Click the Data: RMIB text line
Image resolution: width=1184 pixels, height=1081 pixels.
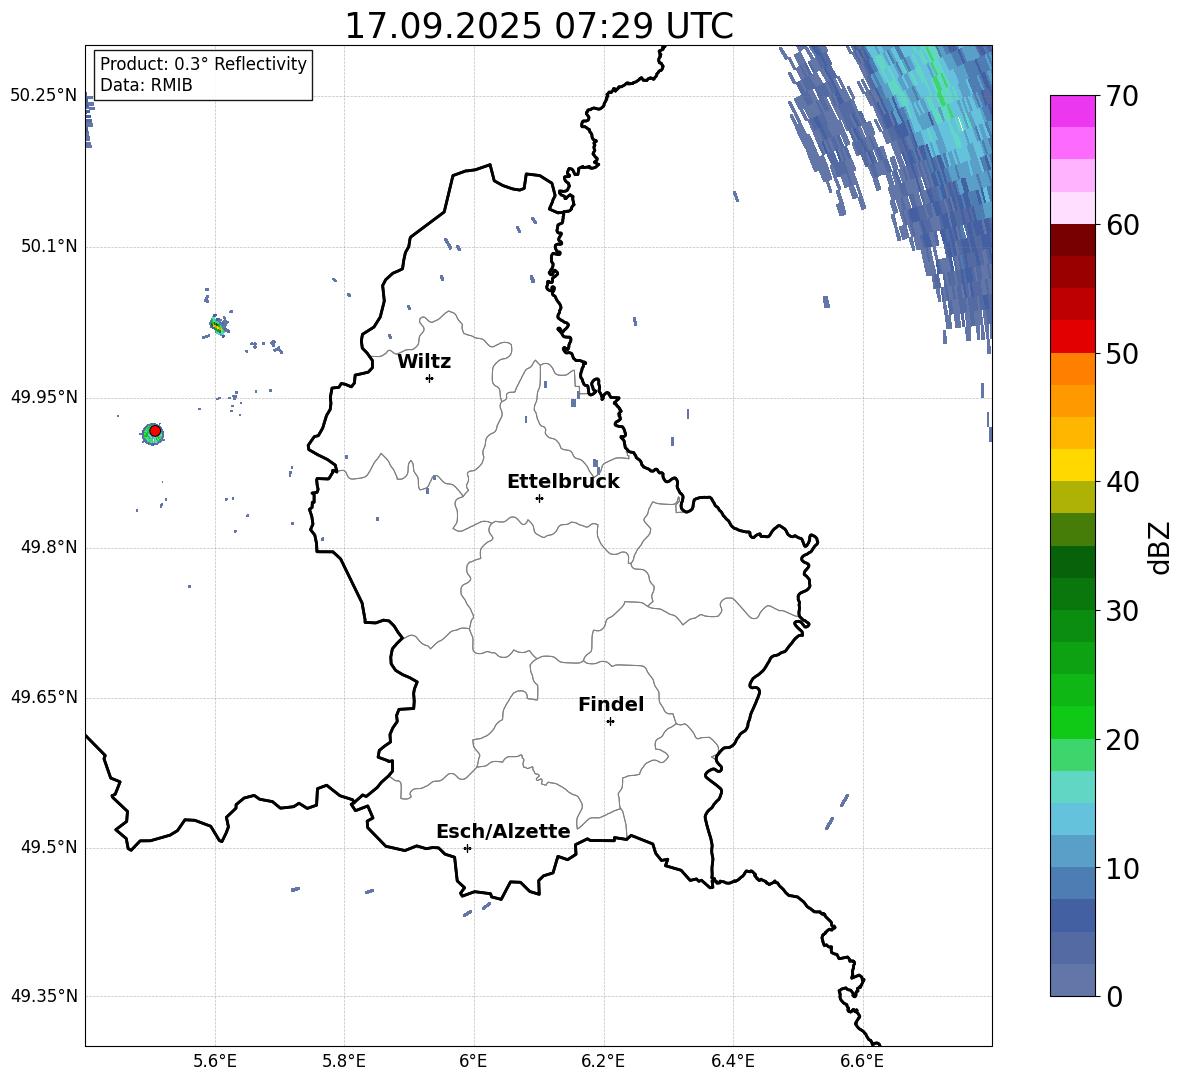point(146,85)
